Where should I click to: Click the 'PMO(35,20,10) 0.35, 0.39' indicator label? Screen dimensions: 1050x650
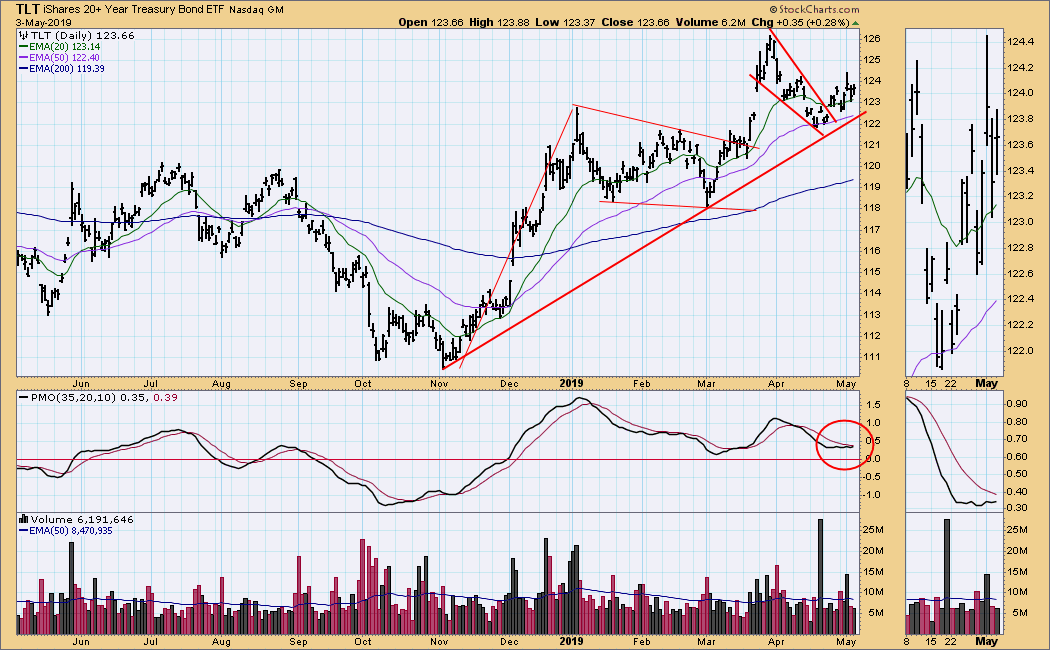click(x=104, y=397)
